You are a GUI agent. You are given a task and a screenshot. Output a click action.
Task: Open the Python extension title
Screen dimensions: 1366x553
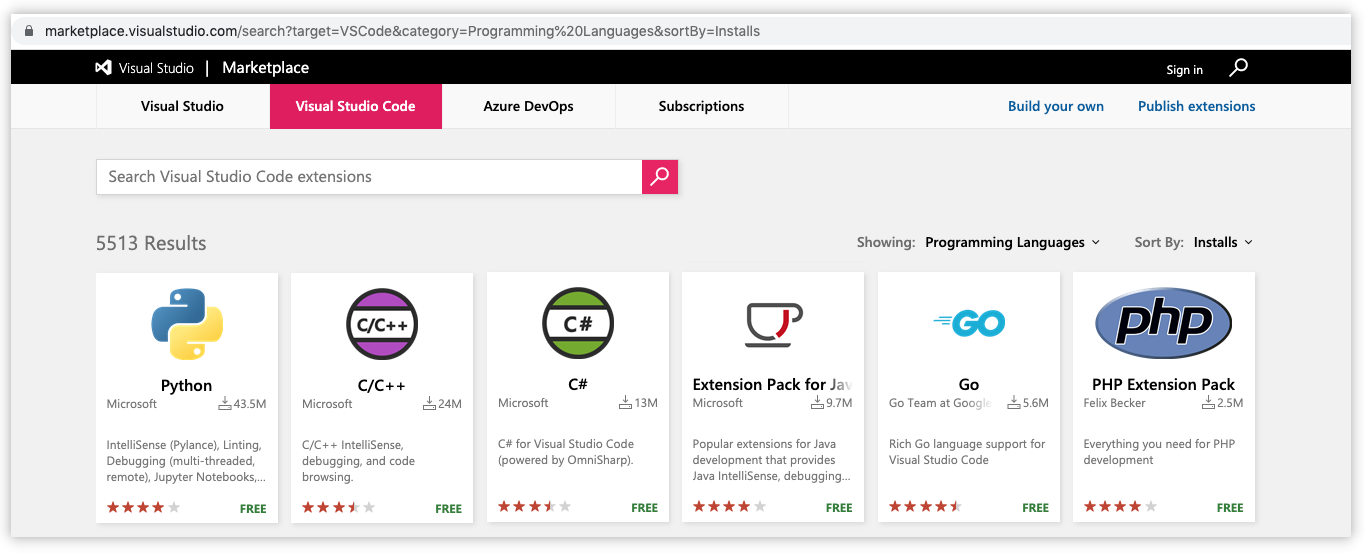(187, 385)
